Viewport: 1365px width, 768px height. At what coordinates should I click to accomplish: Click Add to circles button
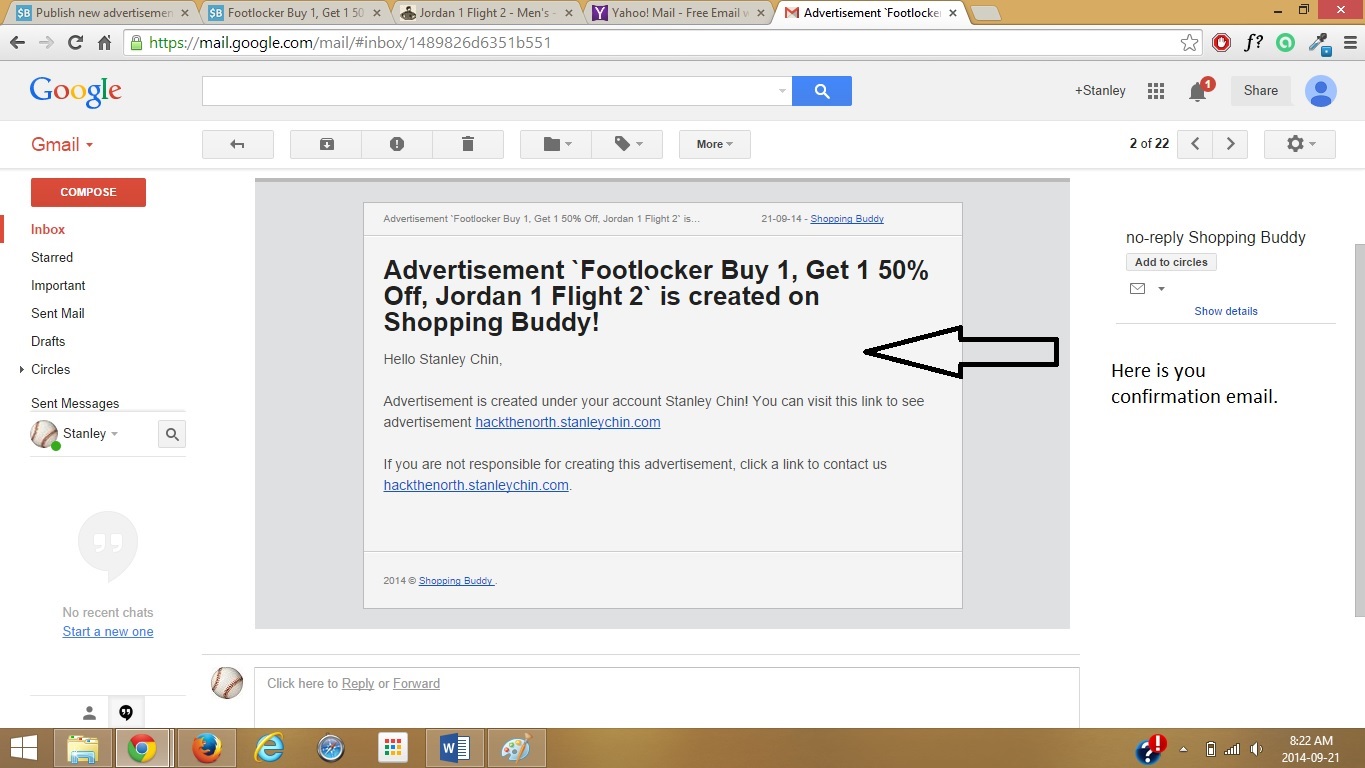[1171, 262]
